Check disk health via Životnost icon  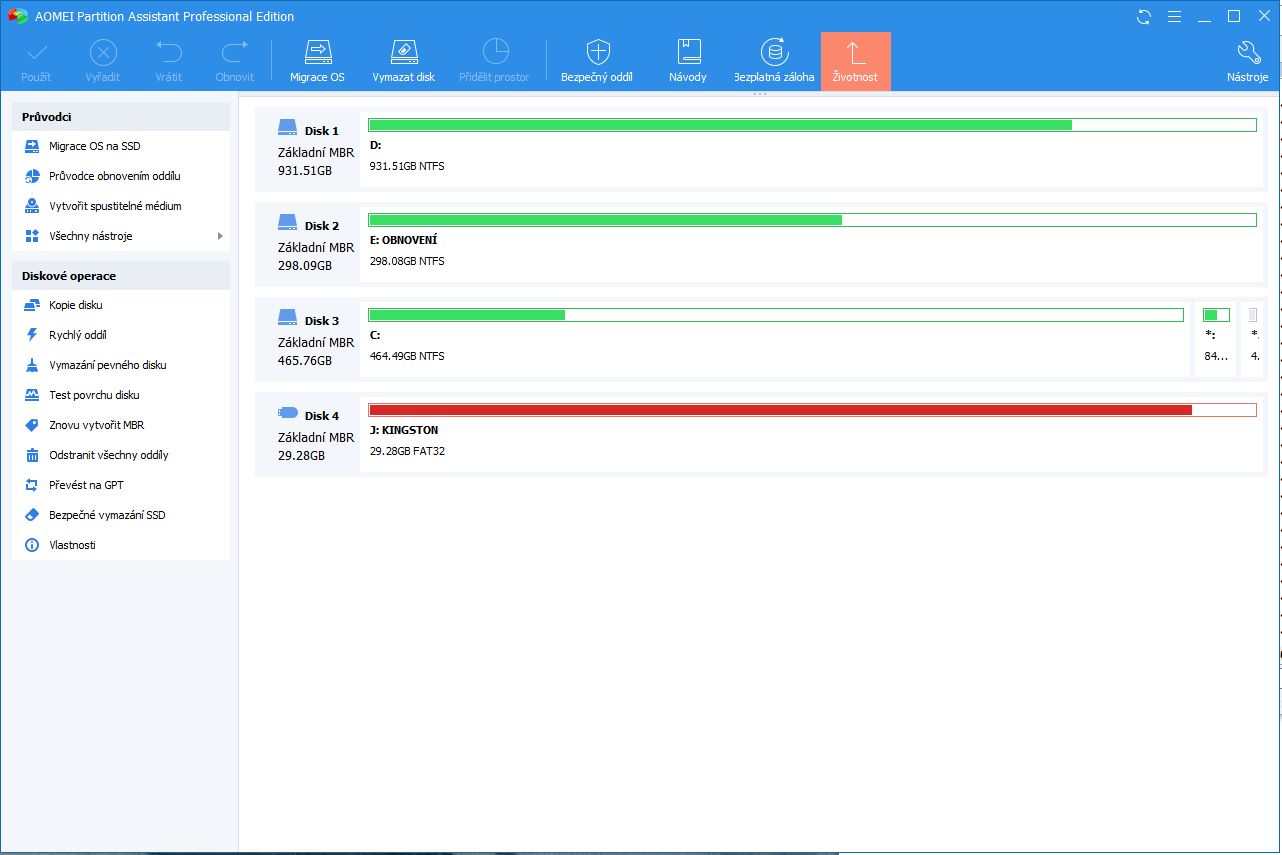[855, 58]
